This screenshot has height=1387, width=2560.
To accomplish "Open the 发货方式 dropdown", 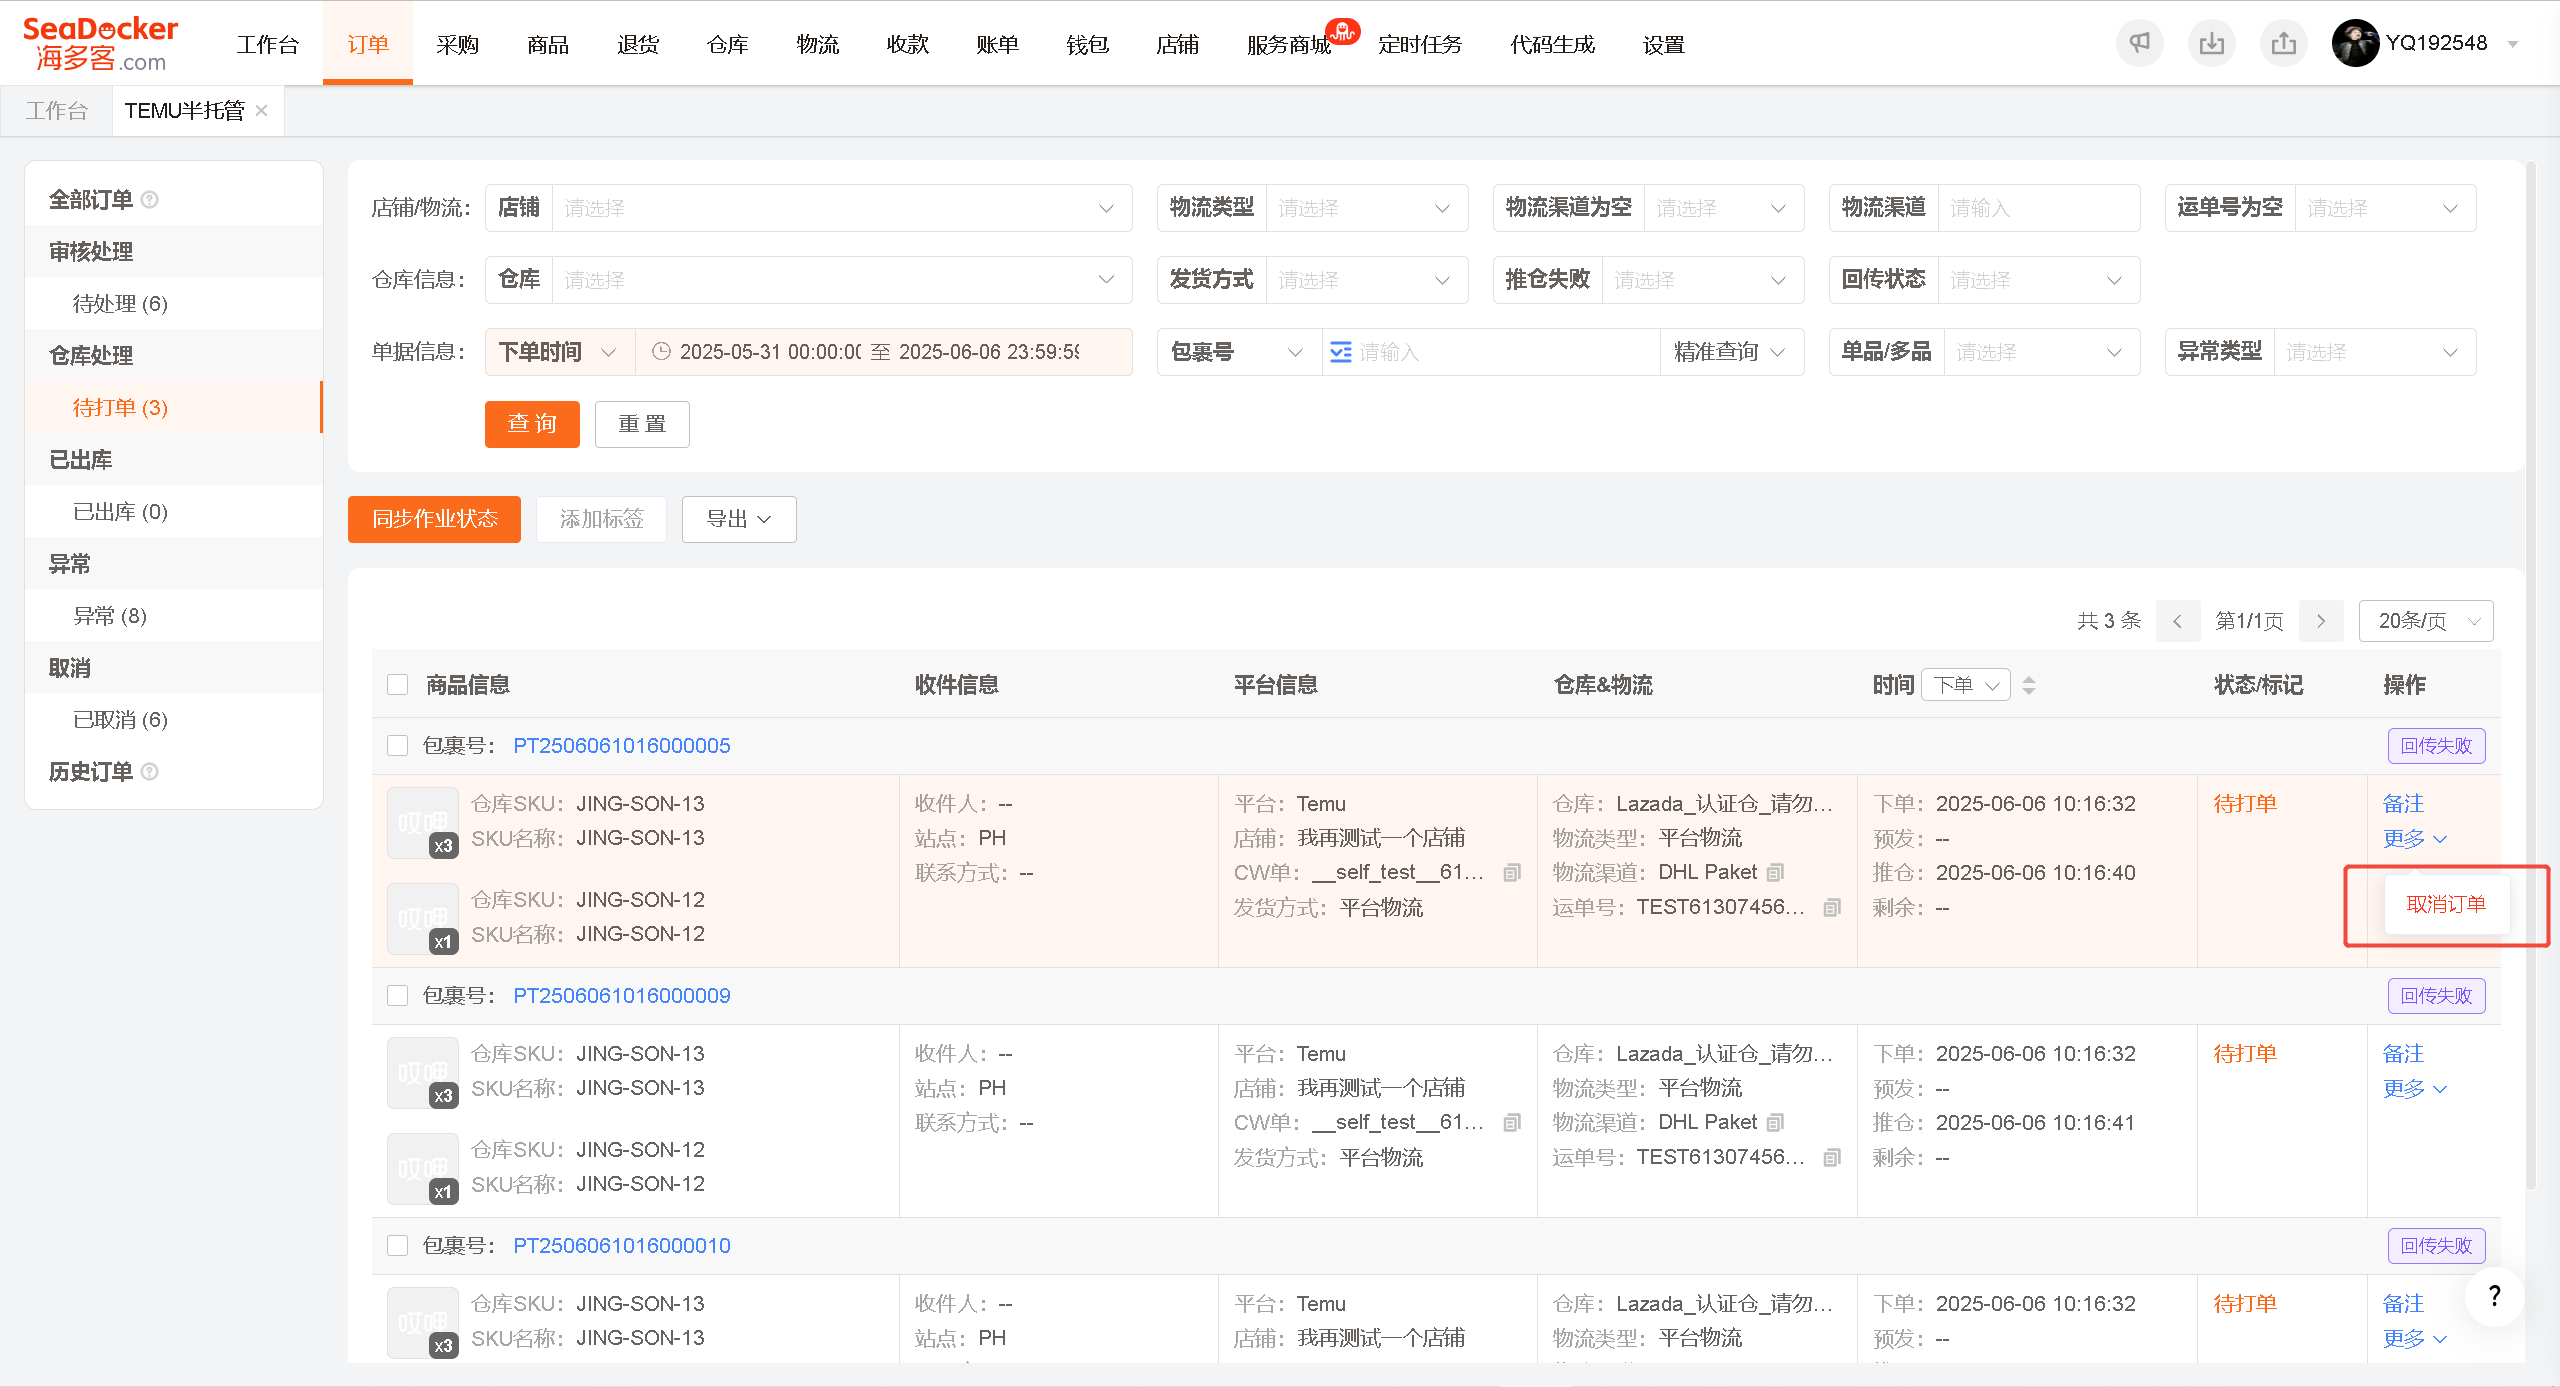I will pos(1366,280).
